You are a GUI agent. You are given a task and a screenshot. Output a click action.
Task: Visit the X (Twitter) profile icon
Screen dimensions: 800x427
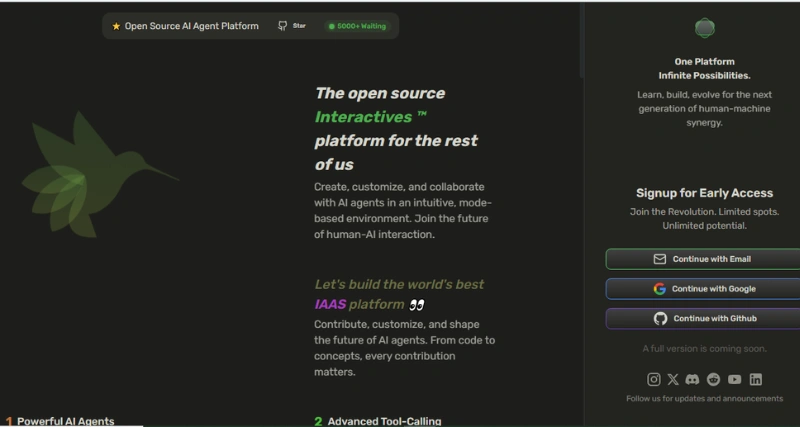(x=673, y=379)
